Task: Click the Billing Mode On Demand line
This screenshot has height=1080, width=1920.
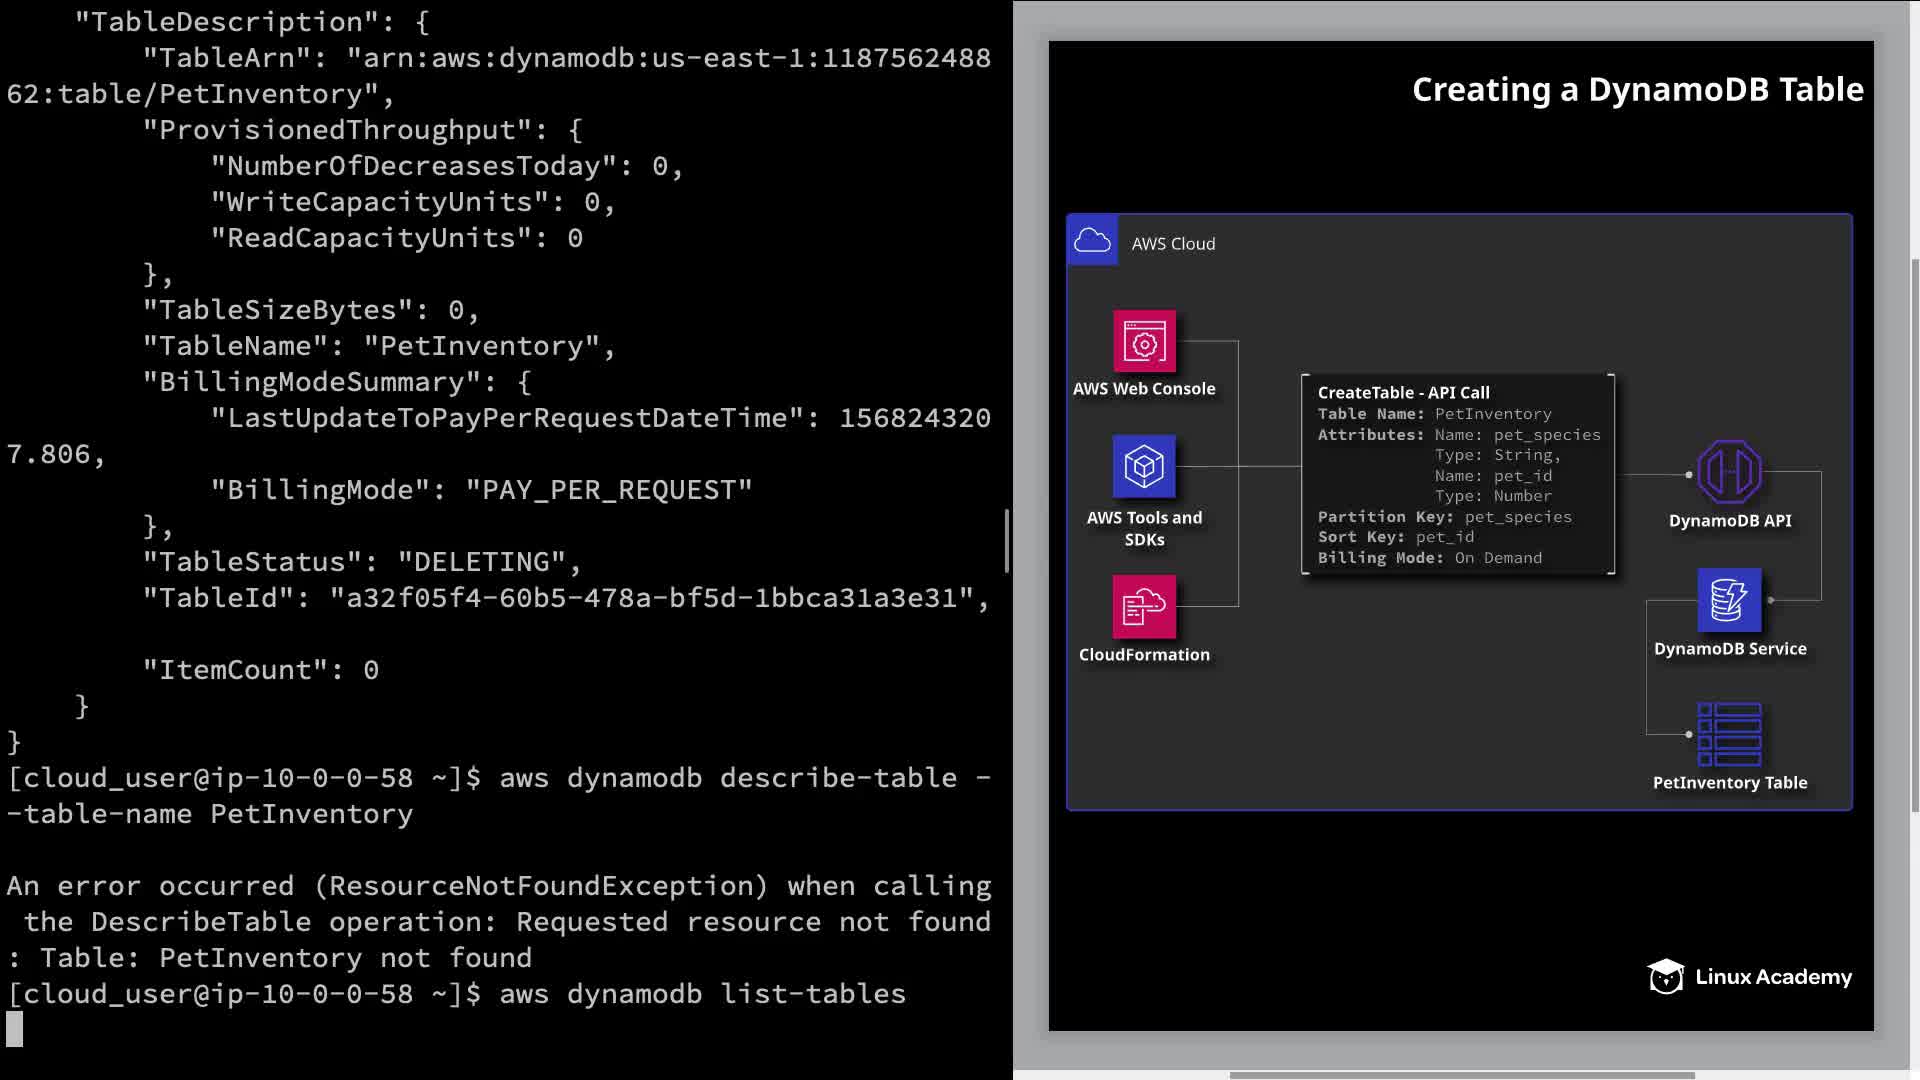Action: [x=1429, y=558]
